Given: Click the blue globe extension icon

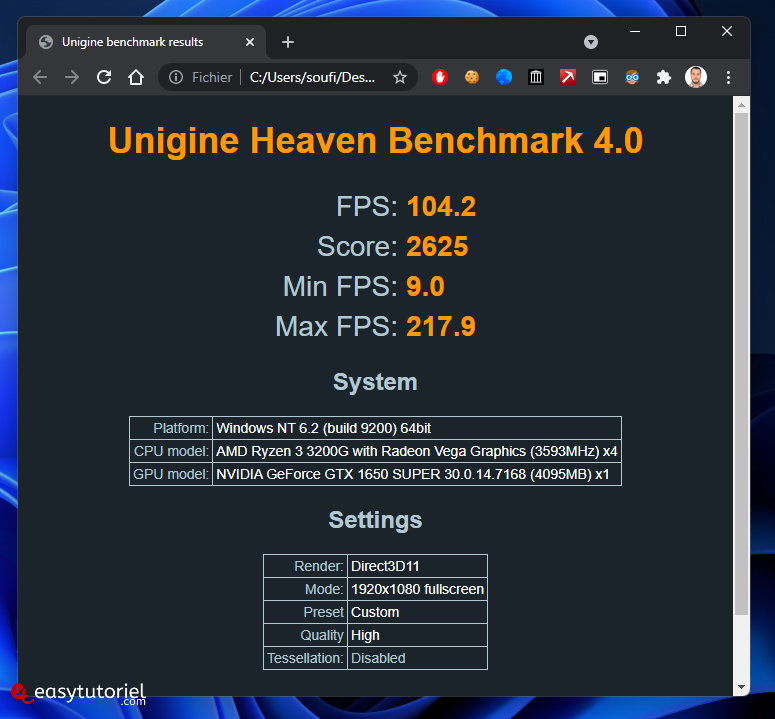Looking at the screenshot, I should [x=504, y=77].
